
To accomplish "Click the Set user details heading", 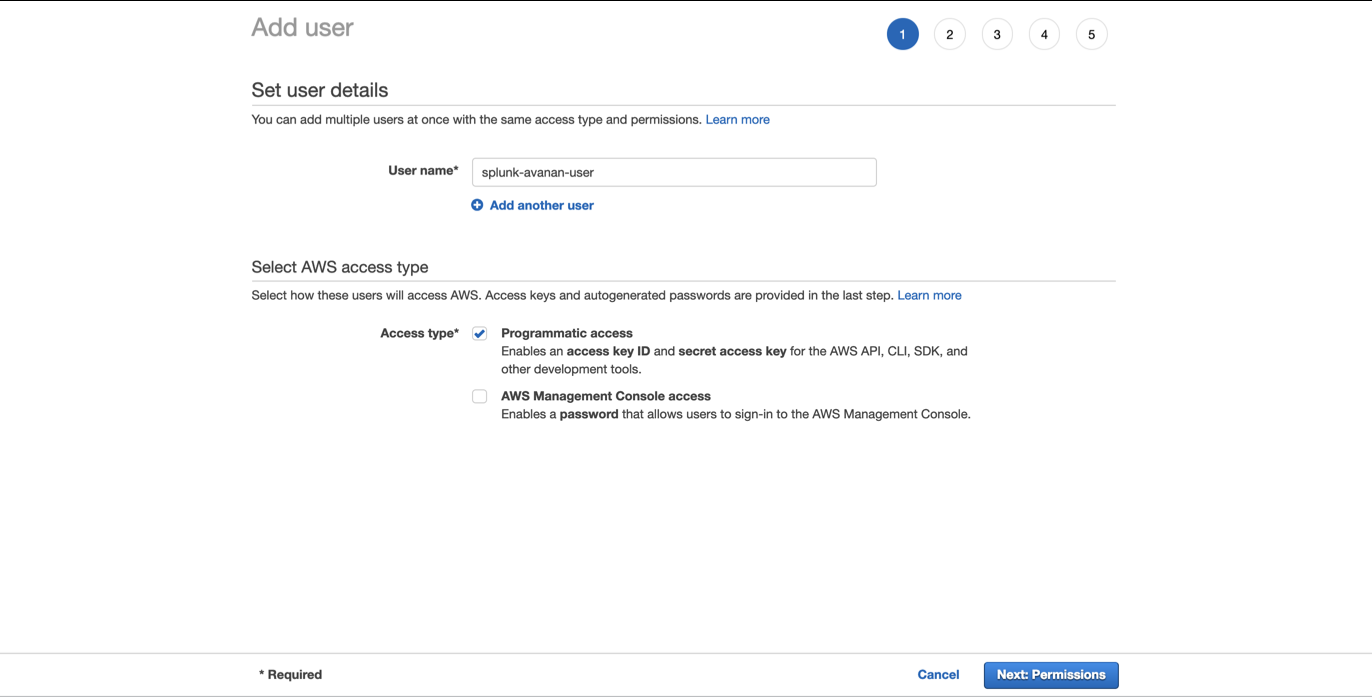I will [x=319, y=90].
